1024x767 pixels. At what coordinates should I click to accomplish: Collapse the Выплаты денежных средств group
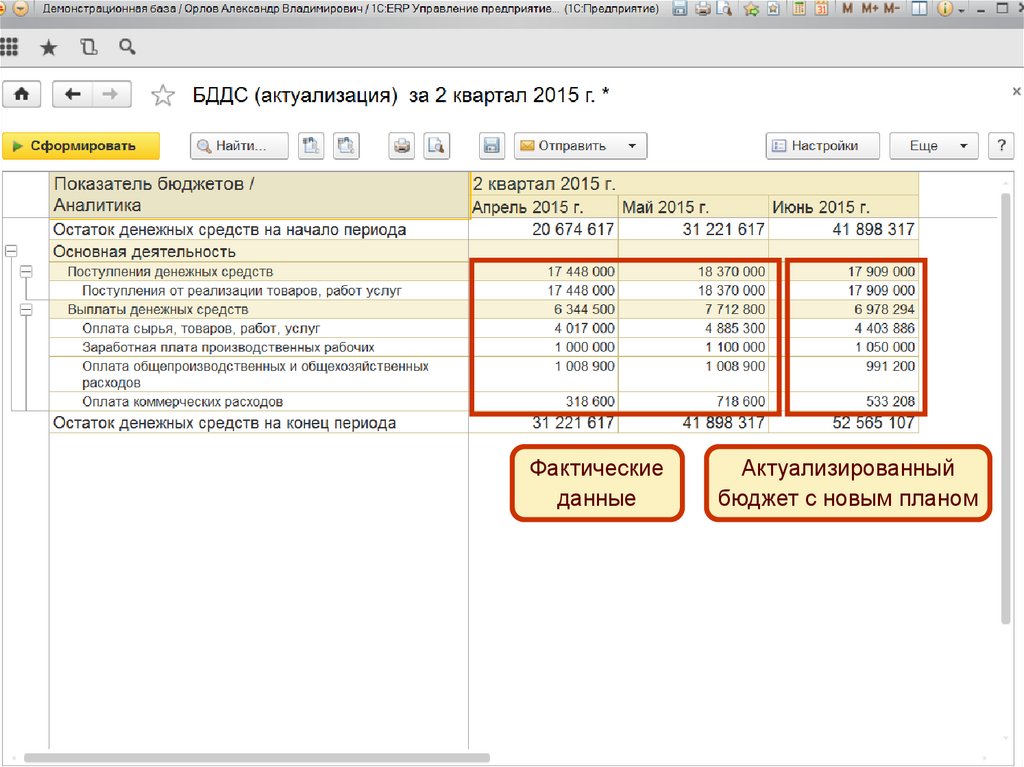click(x=26, y=310)
